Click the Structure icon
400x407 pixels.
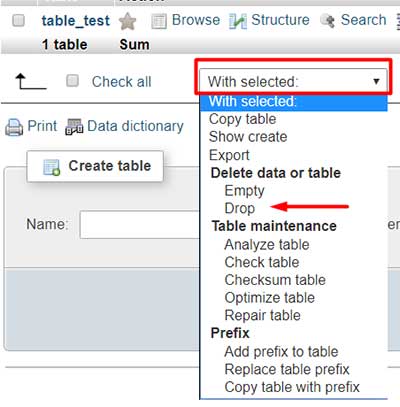pyautogui.click(x=238, y=21)
